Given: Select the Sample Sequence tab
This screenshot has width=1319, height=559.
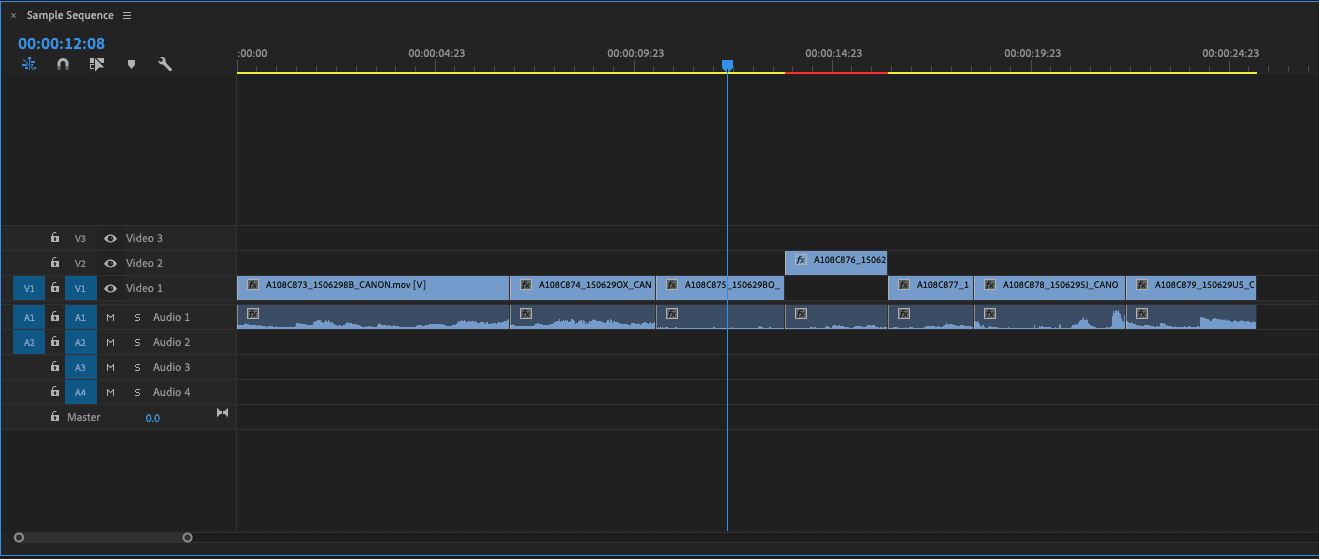Looking at the screenshot, I should pyautogui.click(x=70, y=16).
